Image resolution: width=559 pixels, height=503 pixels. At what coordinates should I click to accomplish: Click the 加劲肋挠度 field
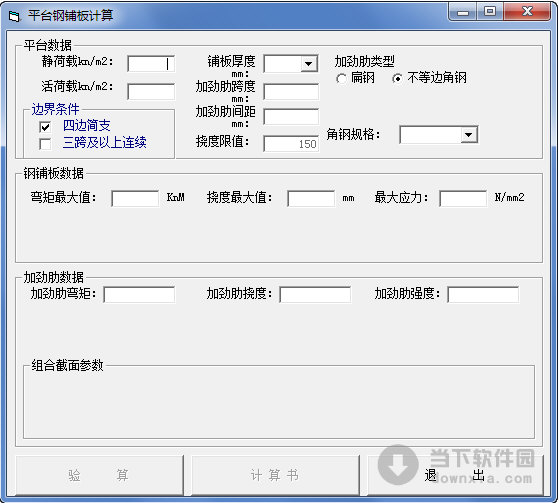(315, 294)
